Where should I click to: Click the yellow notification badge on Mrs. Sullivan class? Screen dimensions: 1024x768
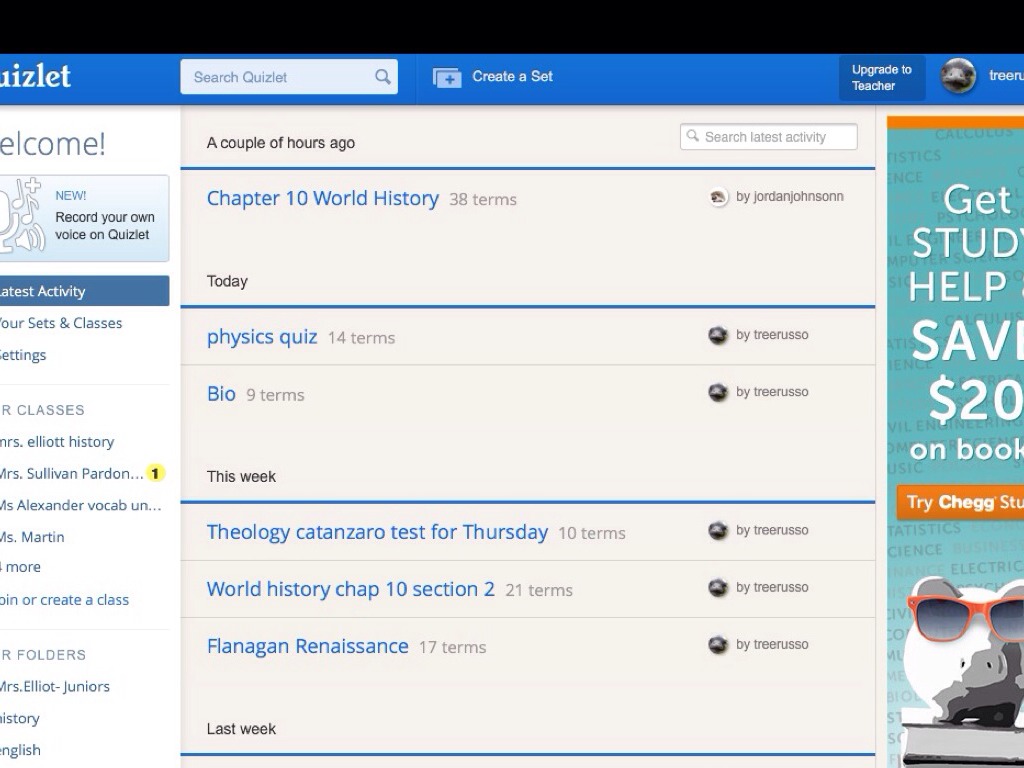[155, 473]
